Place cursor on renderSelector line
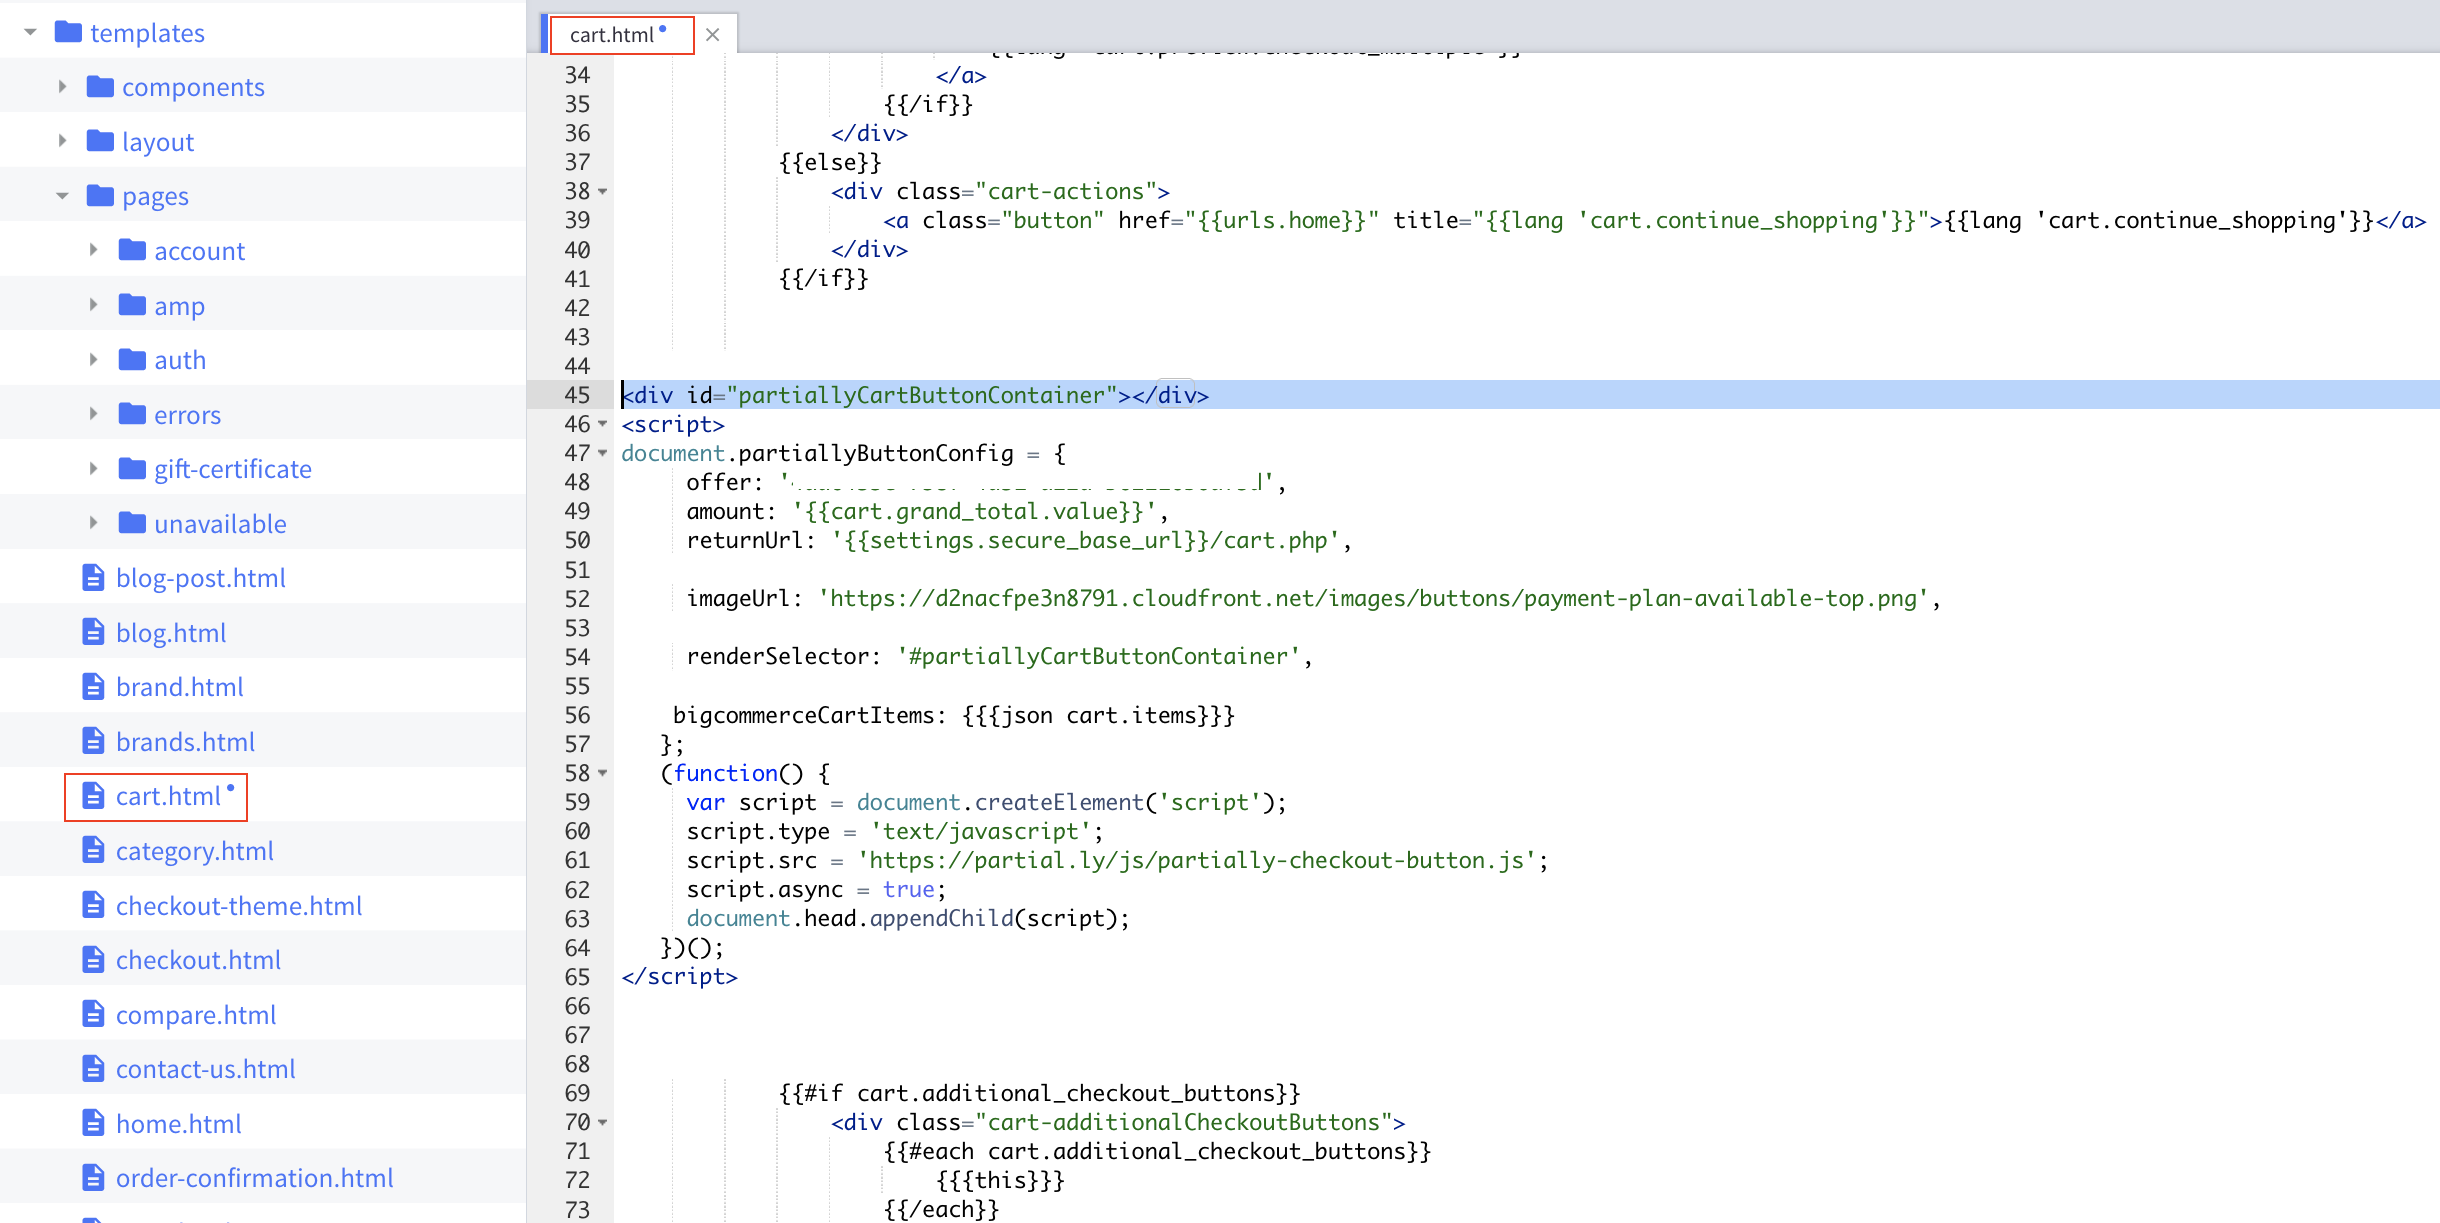 [x=999, y=656]
